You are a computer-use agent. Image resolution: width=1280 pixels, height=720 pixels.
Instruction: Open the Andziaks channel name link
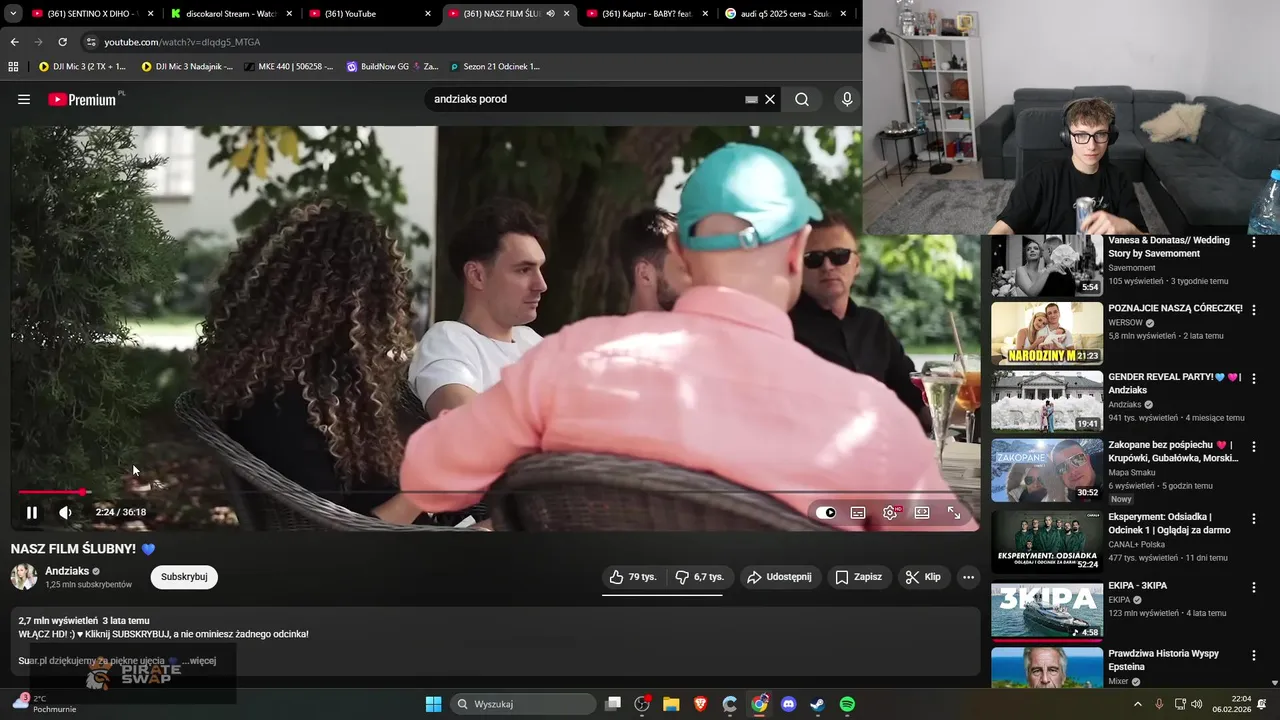(67, 571)
